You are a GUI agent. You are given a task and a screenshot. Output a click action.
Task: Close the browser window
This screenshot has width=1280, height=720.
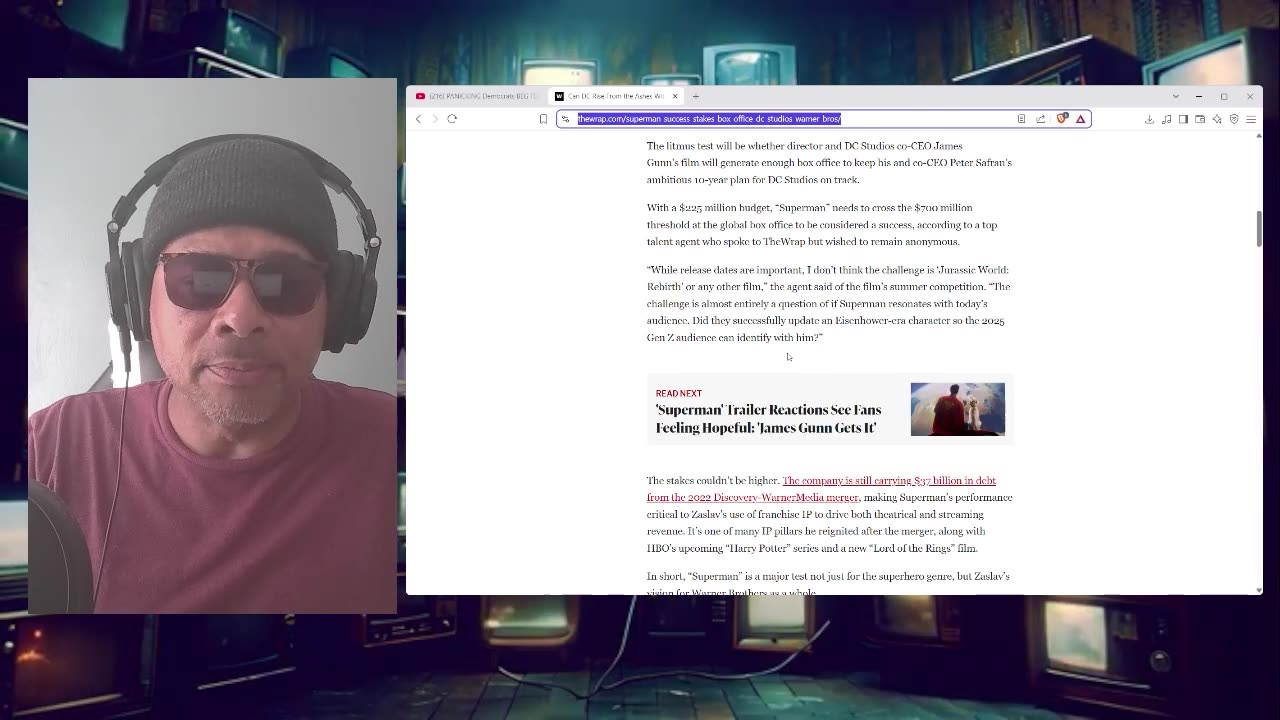coord(1249,96)
